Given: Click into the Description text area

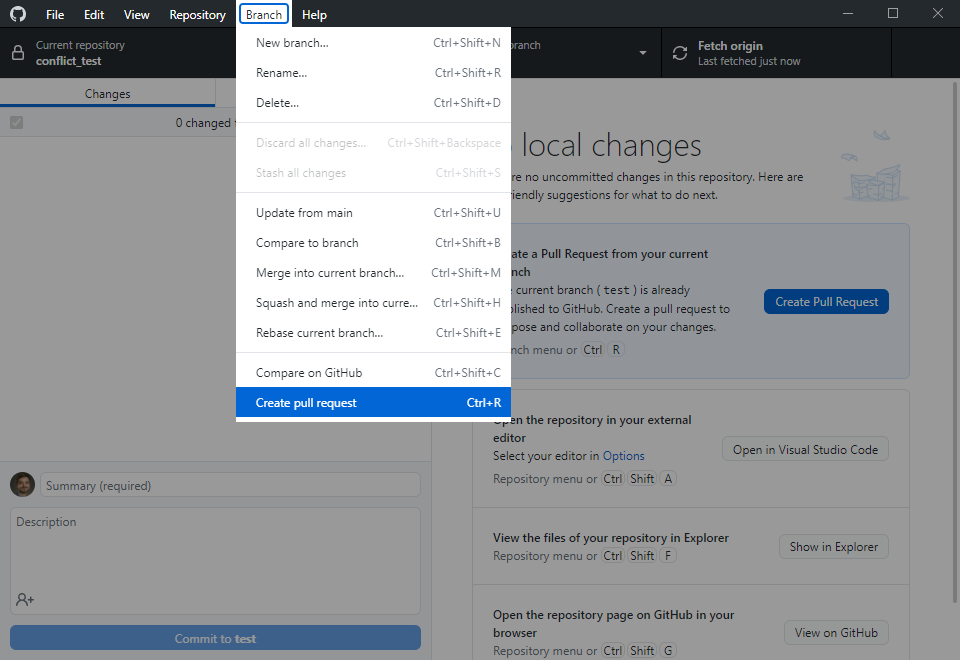Looking at the screenshot, I should (x=215, y=555).
